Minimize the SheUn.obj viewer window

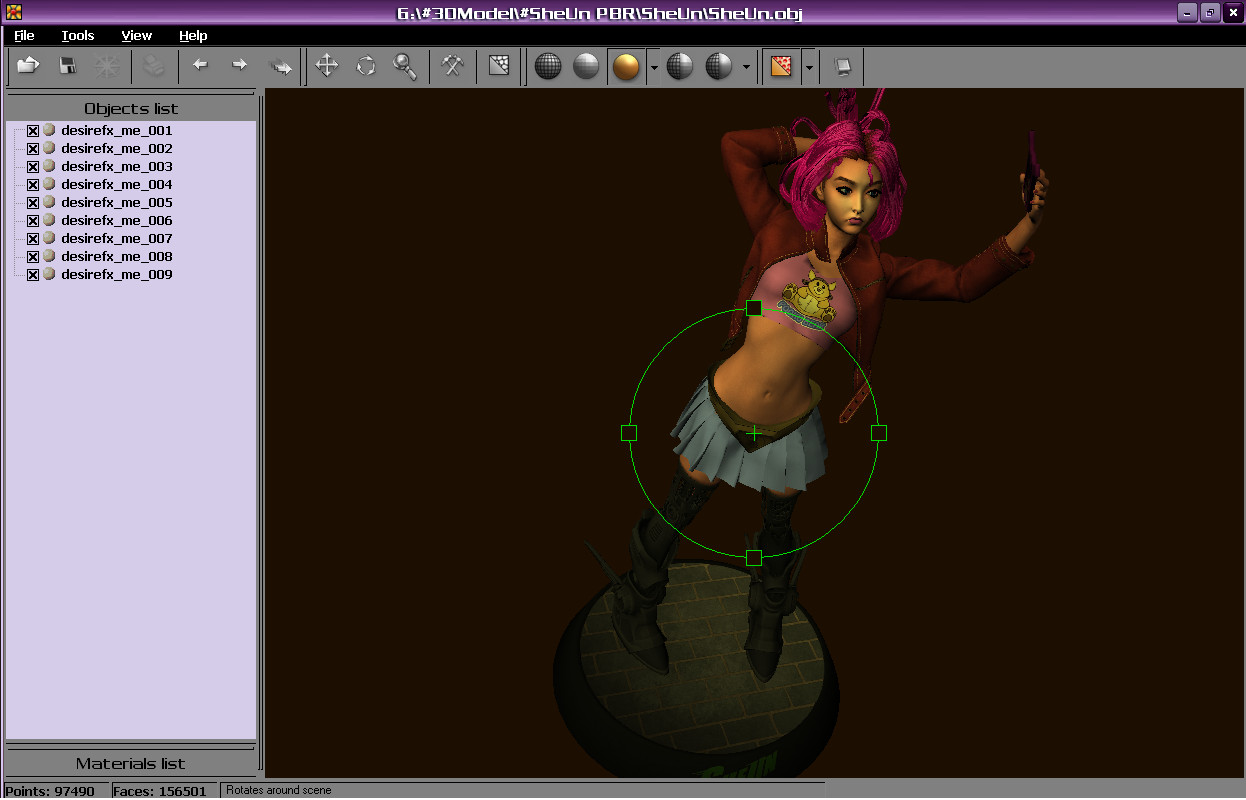pyautogui.click(x=1187, y=12)
